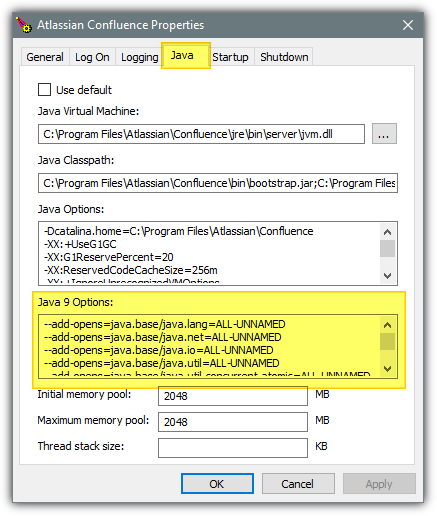Click the Initial memory pool field

point(233,396)
